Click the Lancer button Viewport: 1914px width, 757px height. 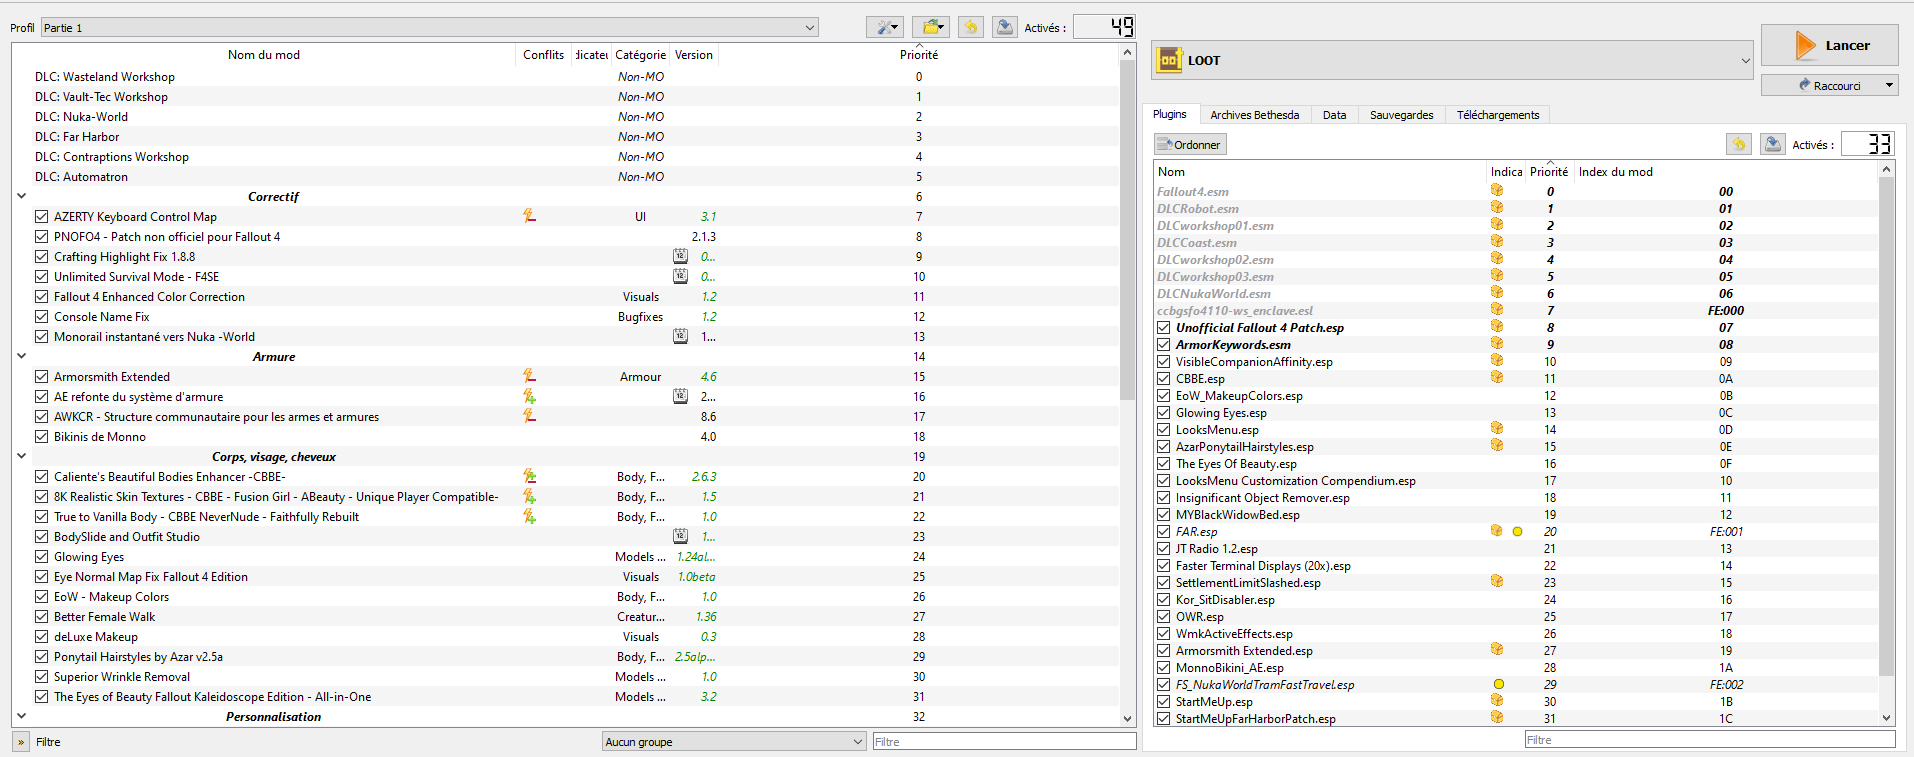point(1829,45)
